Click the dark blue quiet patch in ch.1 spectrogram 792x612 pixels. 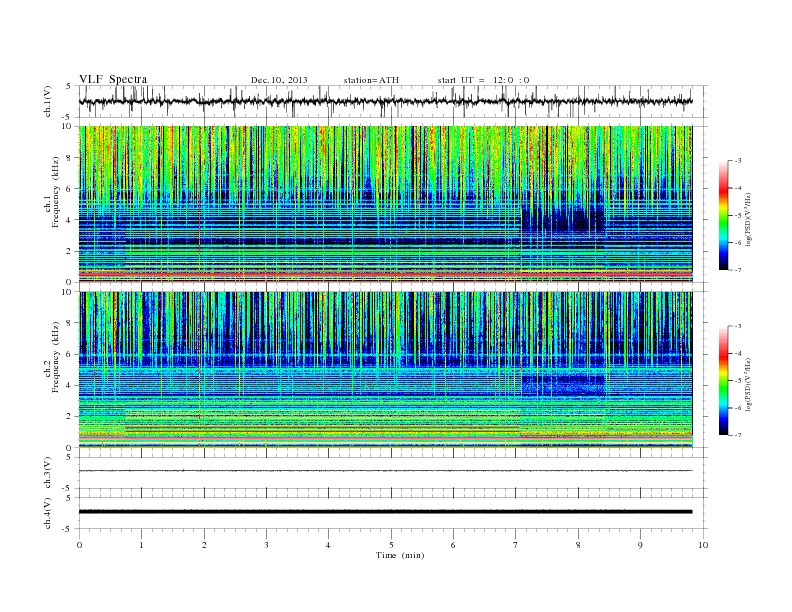tap(563, 218)
